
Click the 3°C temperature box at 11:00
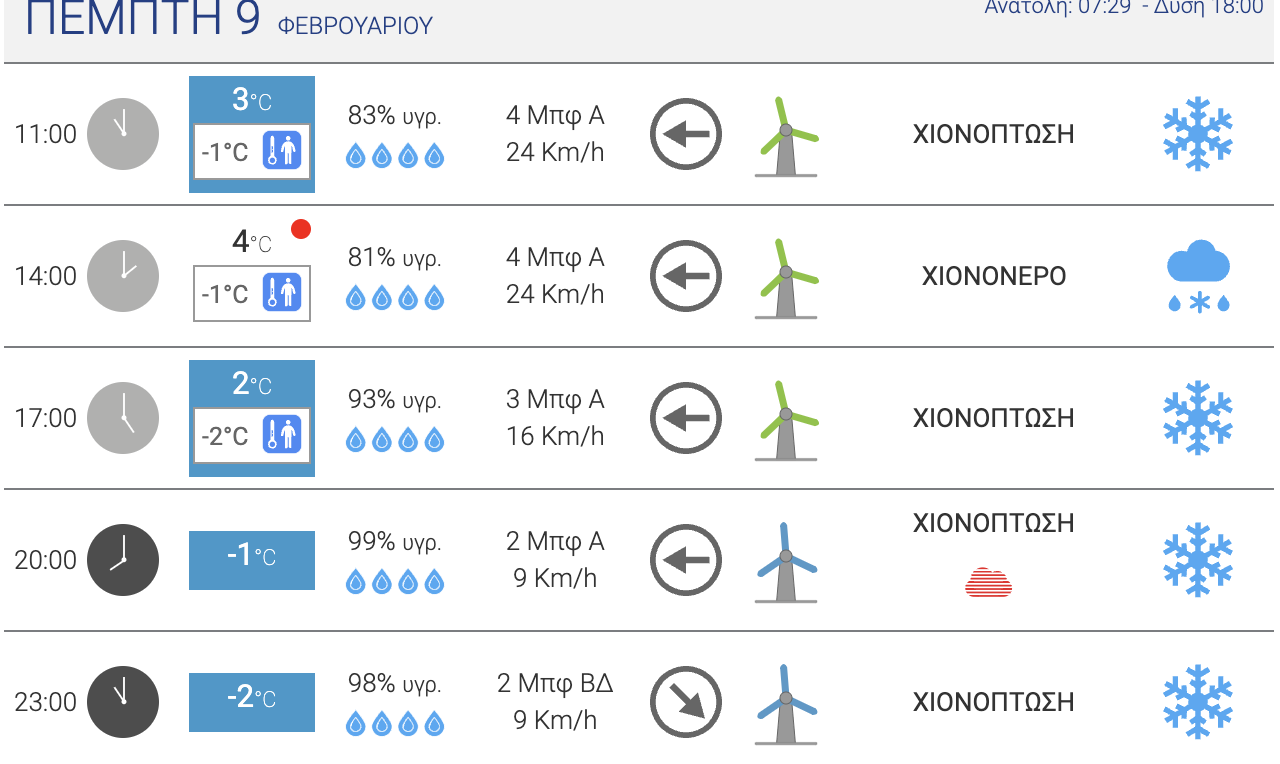pyautogui.click(x=252, y=134)
